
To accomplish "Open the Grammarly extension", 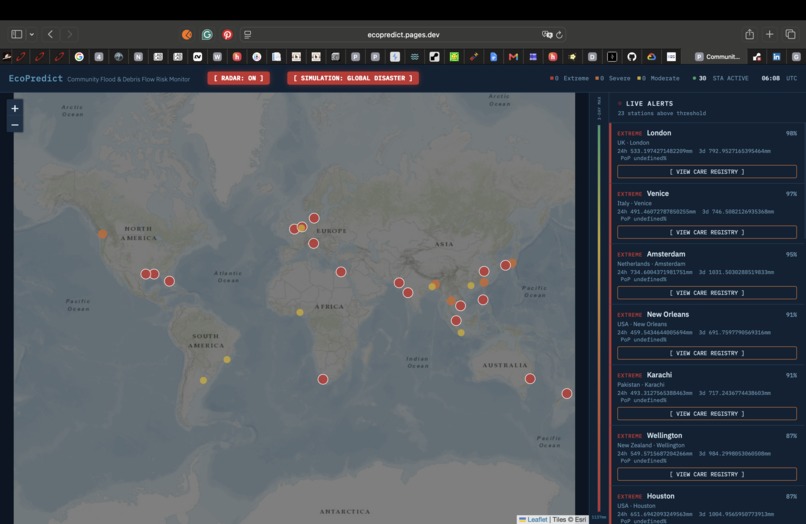I will click(207, 34).
